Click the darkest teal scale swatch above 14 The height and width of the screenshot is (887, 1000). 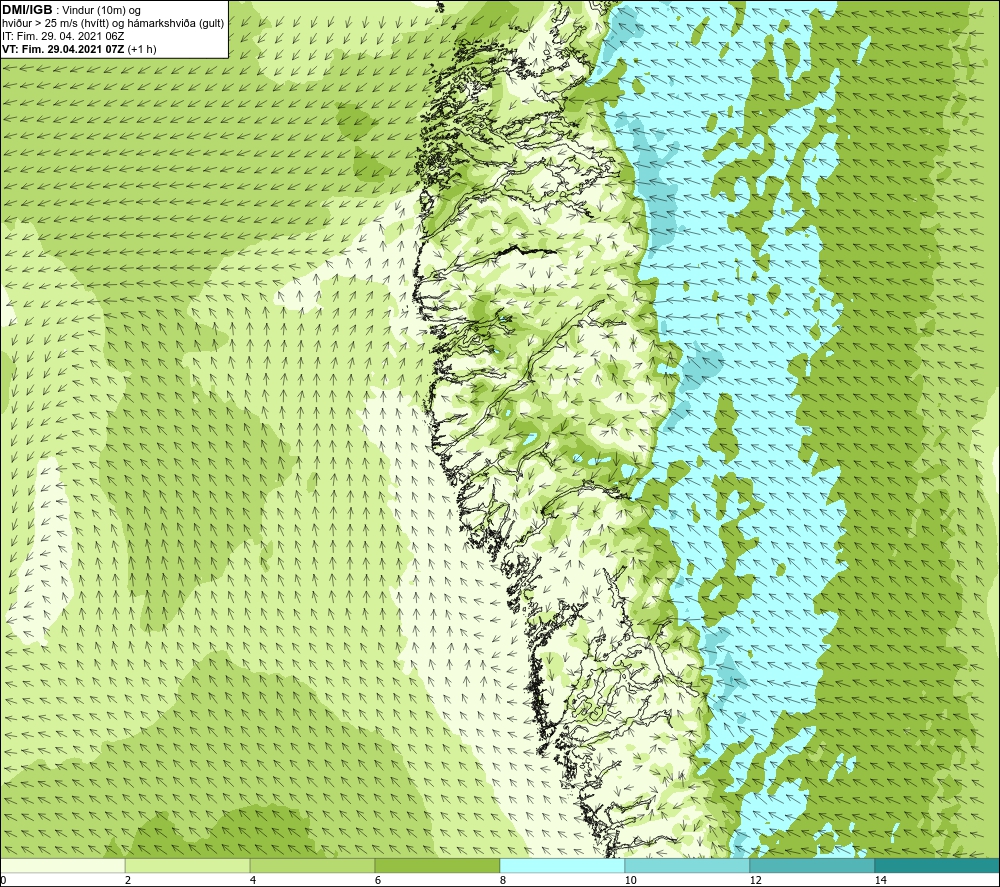click(937, 865)
